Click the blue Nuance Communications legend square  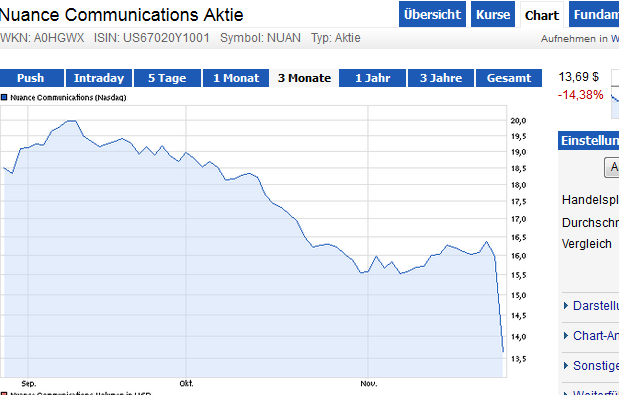[4, 97]
